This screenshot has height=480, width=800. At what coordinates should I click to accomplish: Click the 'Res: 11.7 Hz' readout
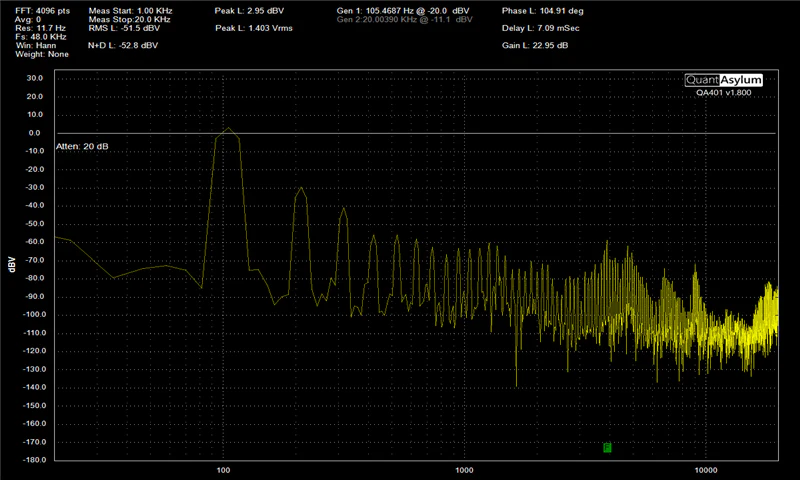point(40,28)
